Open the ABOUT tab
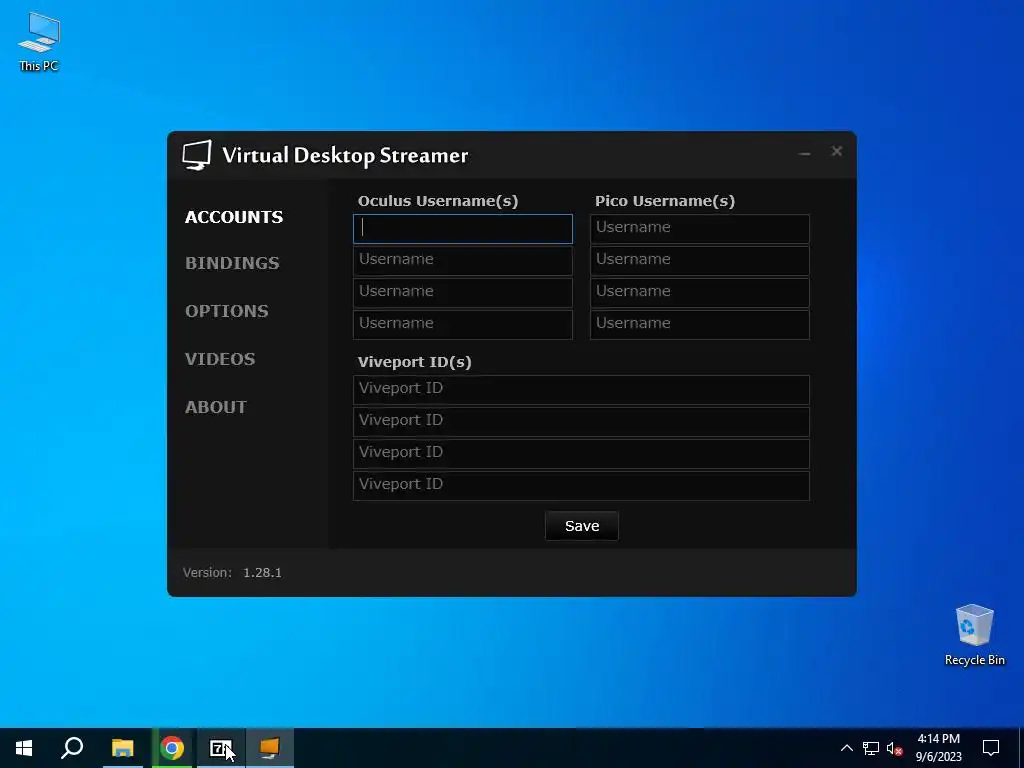The image size is (1024, 768). click(x=216, y=407)
